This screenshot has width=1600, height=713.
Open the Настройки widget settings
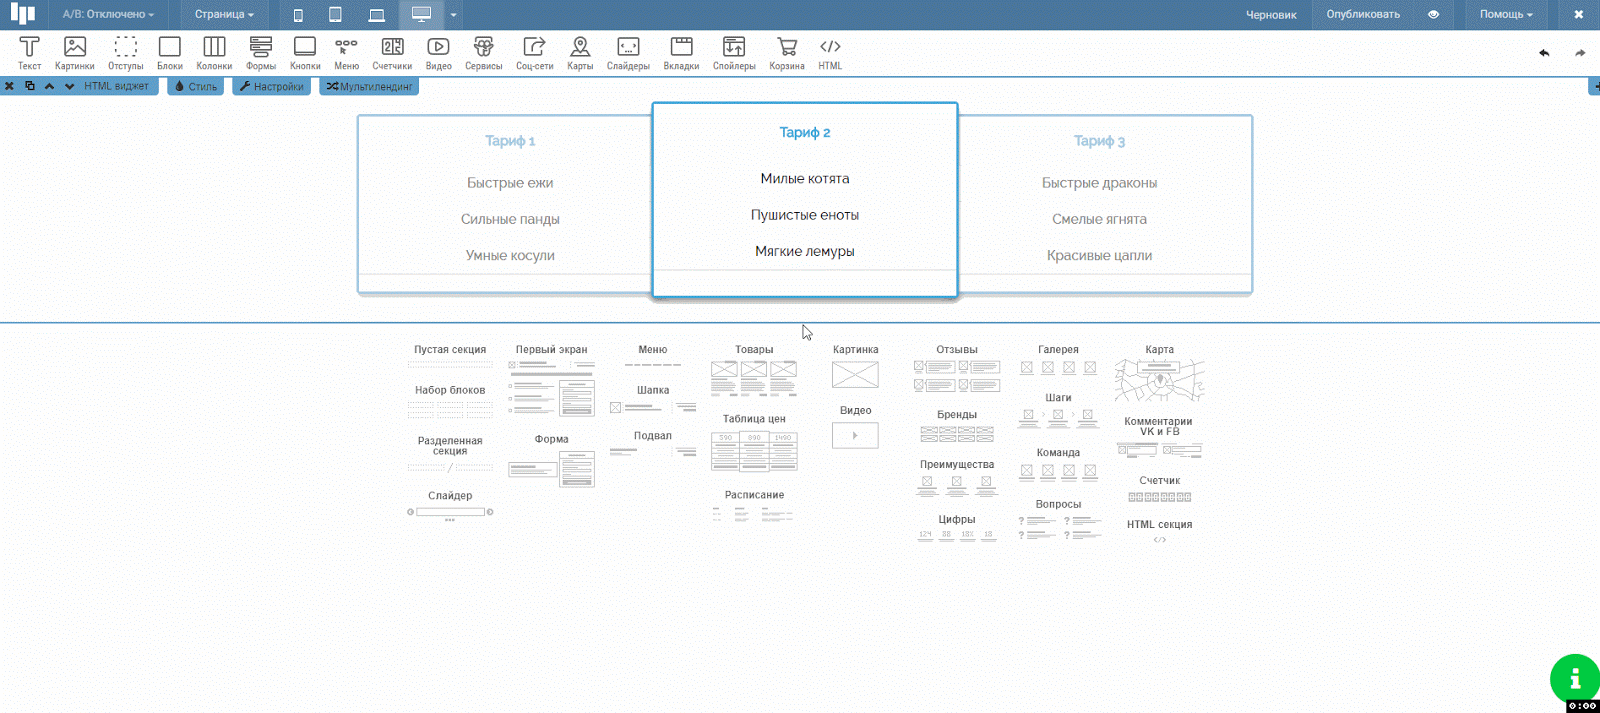click(x=271, y=87)
